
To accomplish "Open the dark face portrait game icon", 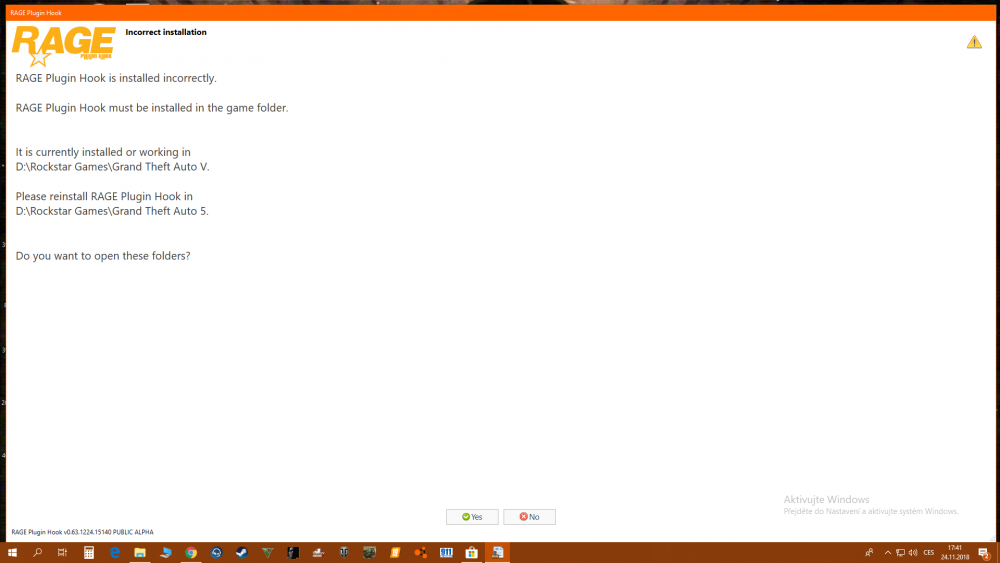I will click(293, 553).
